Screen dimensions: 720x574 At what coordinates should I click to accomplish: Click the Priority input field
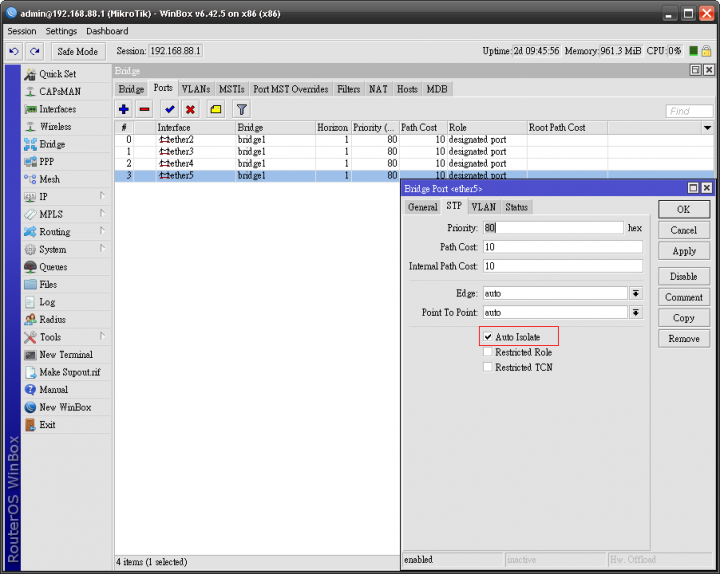tap(553, 228)
